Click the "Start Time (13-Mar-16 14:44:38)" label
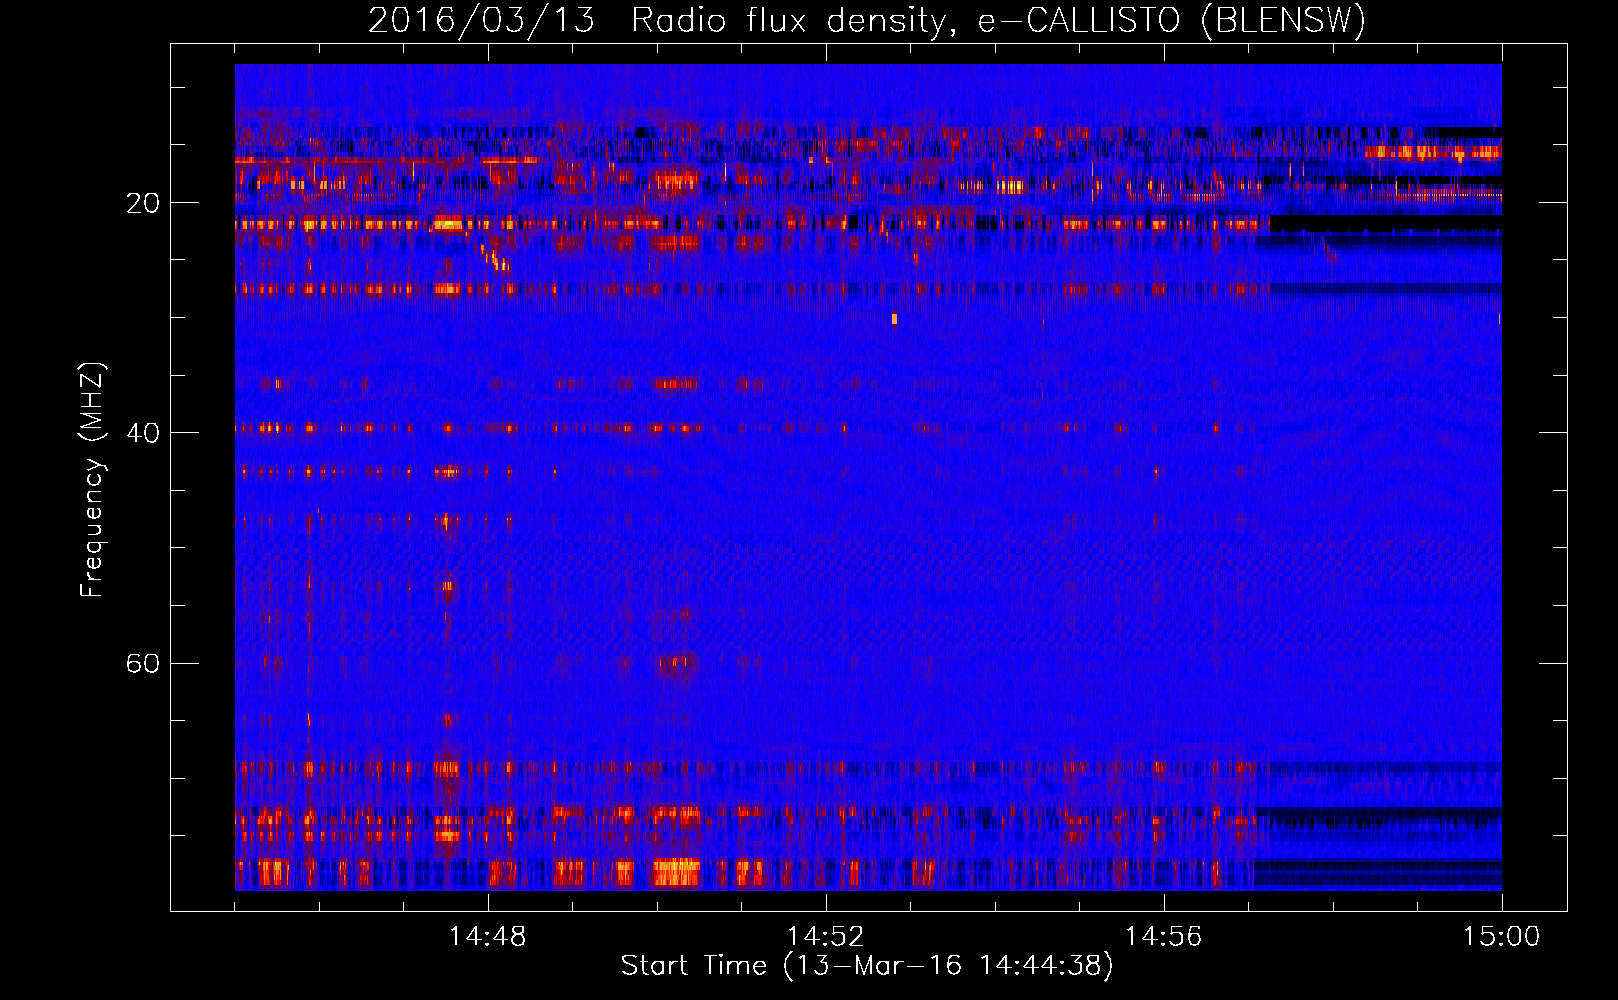Viewport: 1618px width, 1000px height. [867, 966]
